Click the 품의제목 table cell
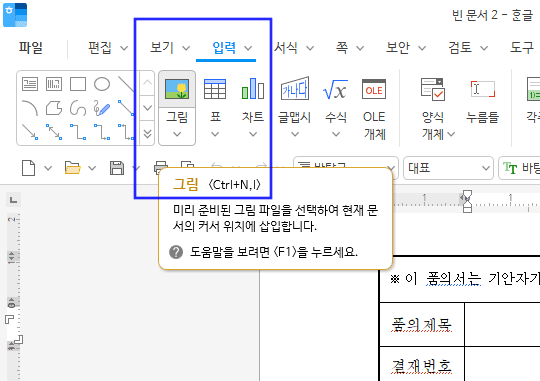The height and width of the screenshot is (381, 540). (x=422, y=325)
